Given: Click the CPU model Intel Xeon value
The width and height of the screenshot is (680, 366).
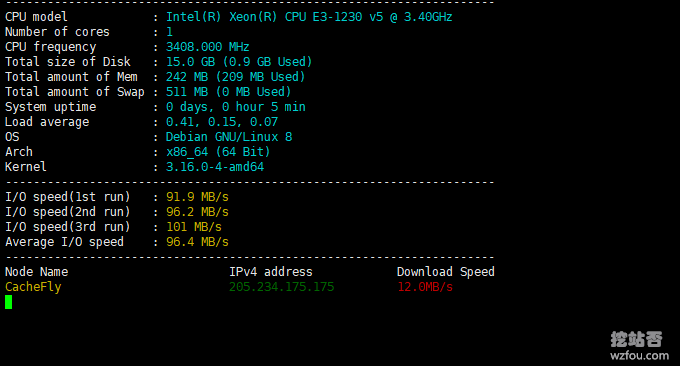Looking at the screenshot, I should (309, 17).
